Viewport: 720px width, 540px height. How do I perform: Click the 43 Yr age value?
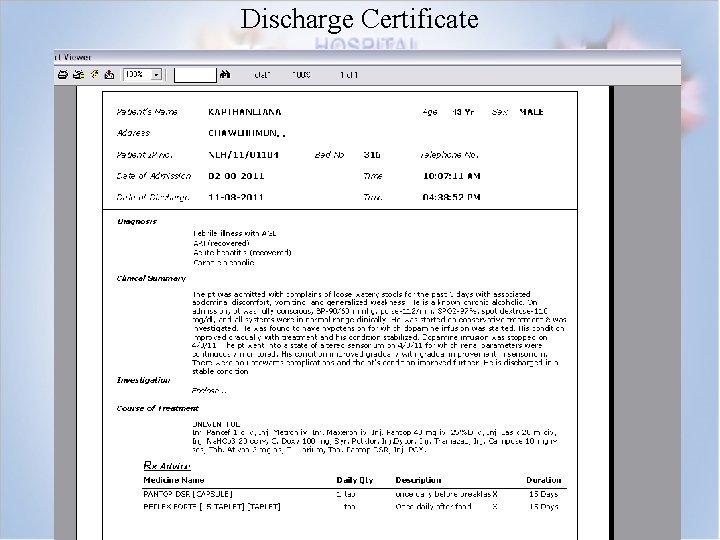click(463, 112)
